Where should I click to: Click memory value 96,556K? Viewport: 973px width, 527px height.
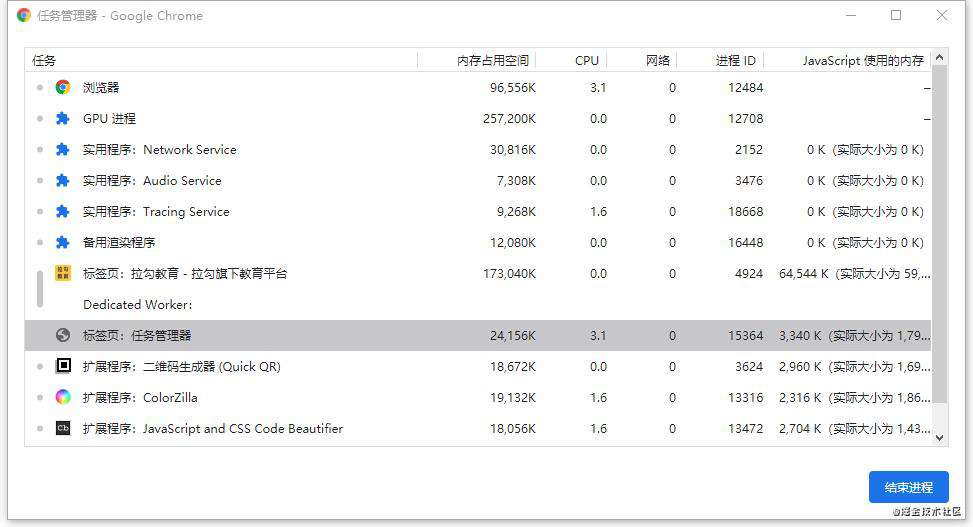(513, 88)
